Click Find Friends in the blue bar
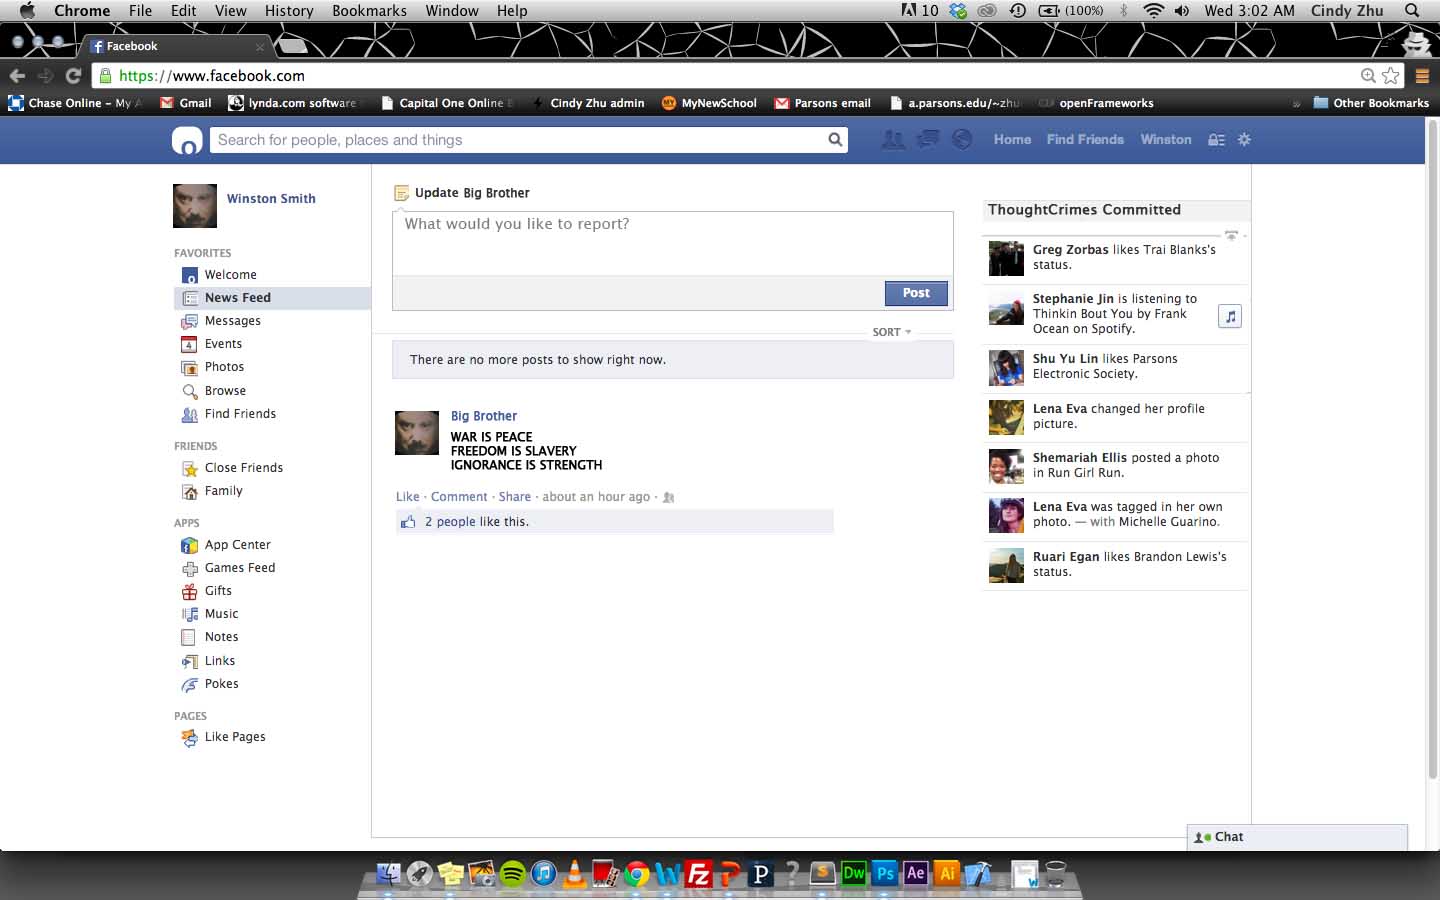 tap(1085, 140)
